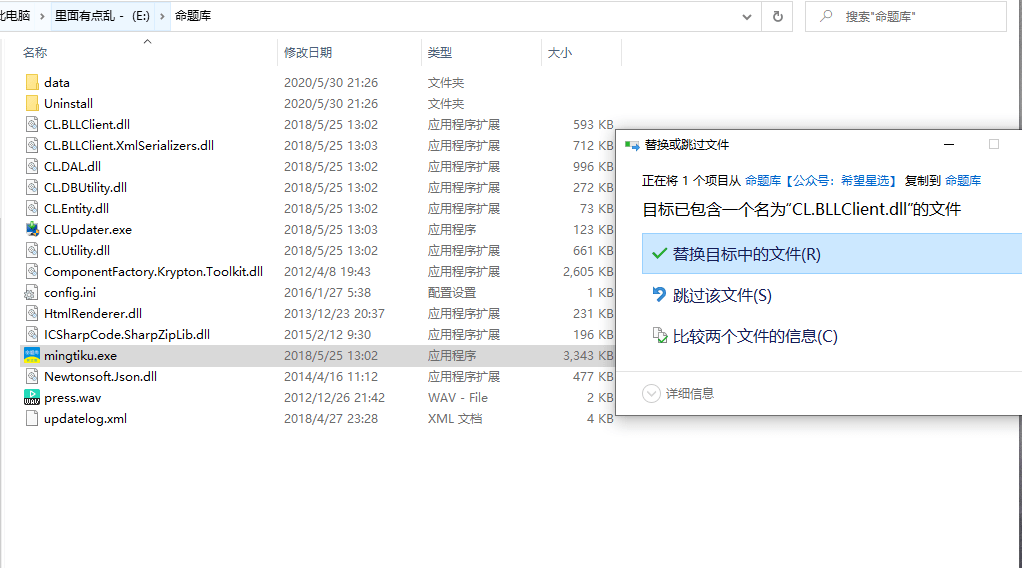Click the search magnifier icon
This screenshot has height=568, width=1022.
click(826, 16)
